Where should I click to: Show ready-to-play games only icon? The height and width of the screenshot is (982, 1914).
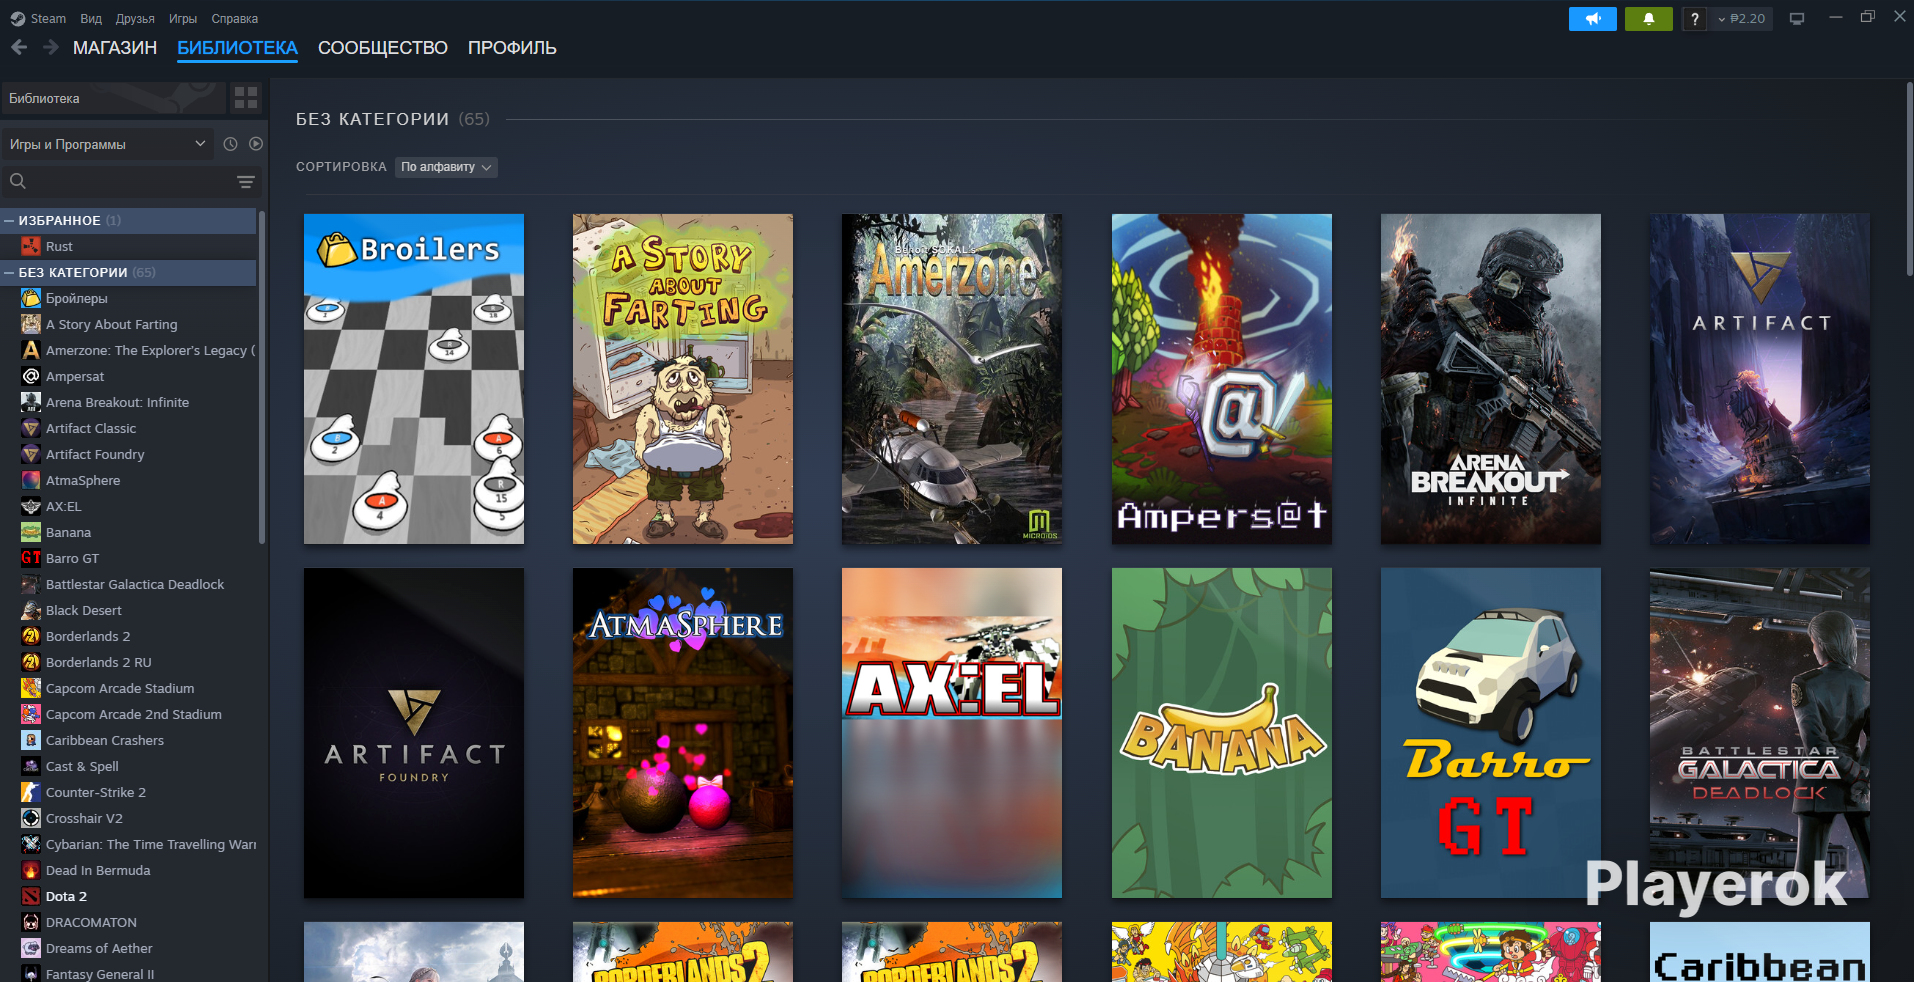(x=256, y=144)
